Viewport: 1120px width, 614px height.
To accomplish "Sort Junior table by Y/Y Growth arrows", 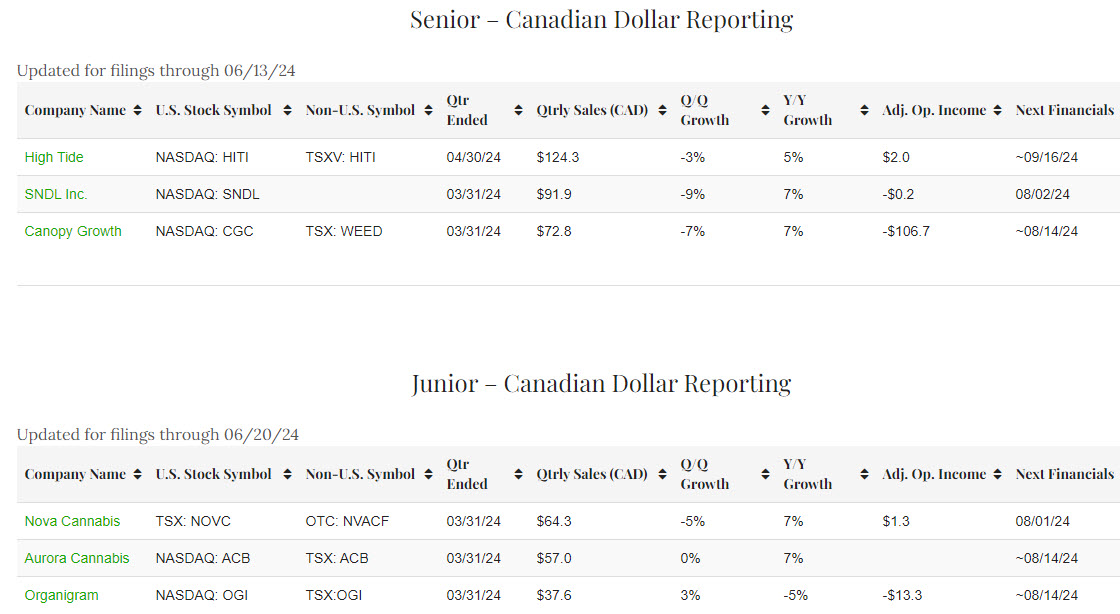I will tap(865, 474).
